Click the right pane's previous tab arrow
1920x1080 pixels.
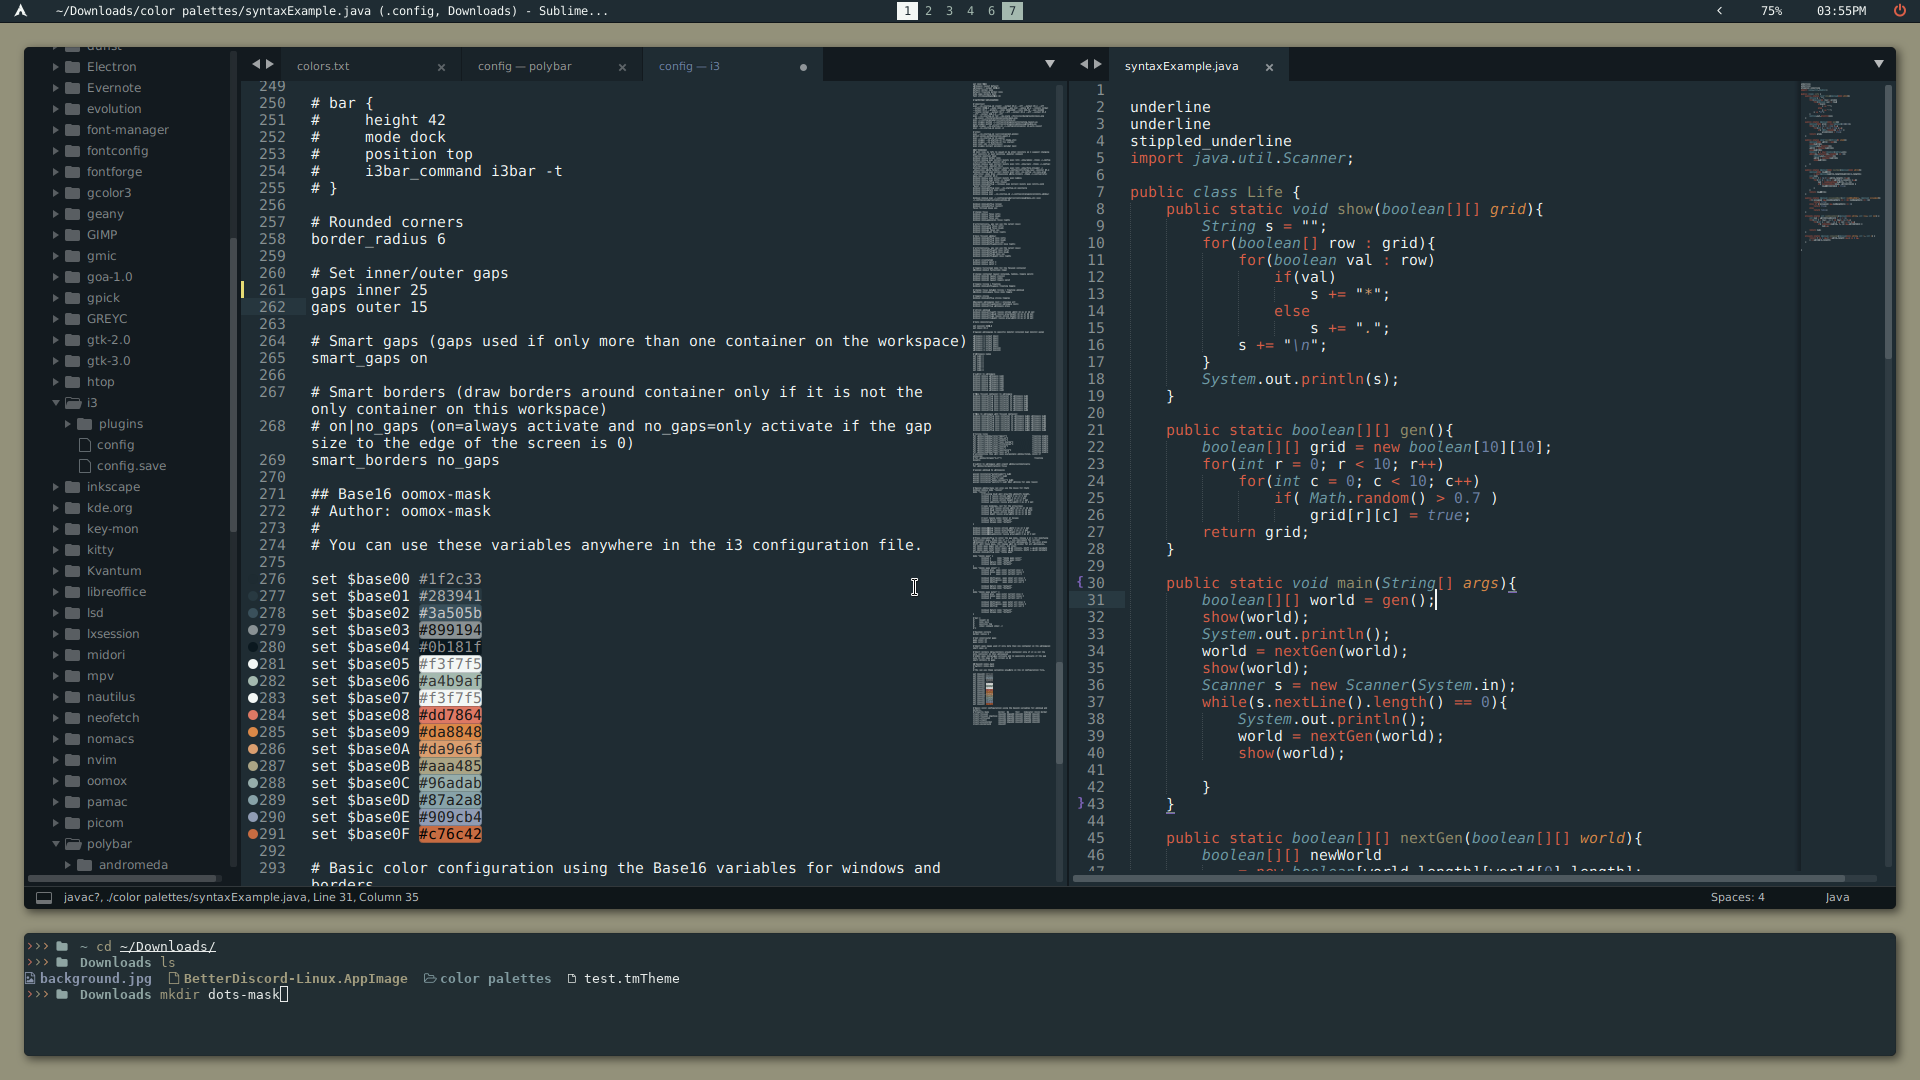1084,65
